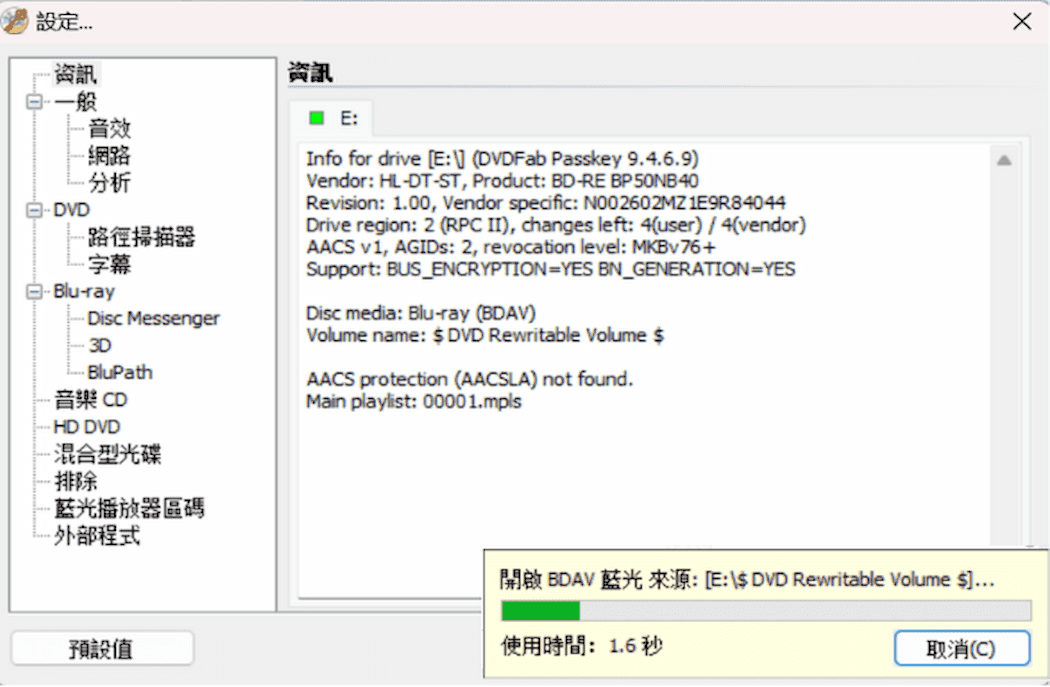
Task: Click the 'Disc media: Blu-ray (BDAV)' line
Action: [421, 313]
